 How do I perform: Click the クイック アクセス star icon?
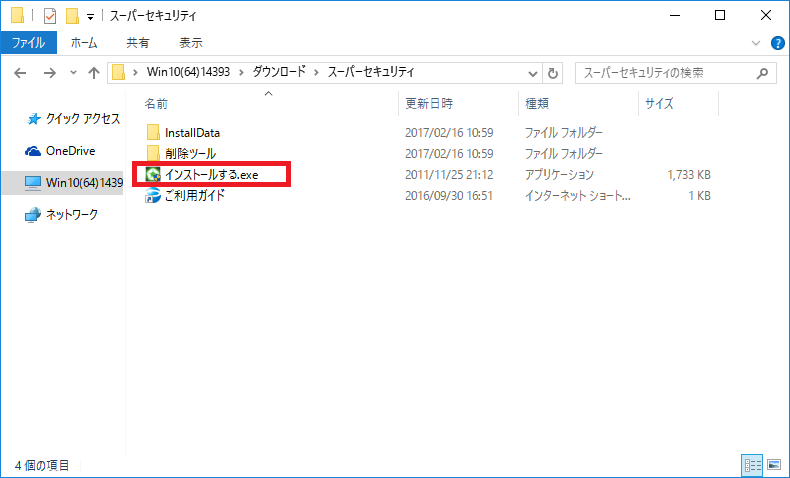pyautogui.click(x=34, y=119)
